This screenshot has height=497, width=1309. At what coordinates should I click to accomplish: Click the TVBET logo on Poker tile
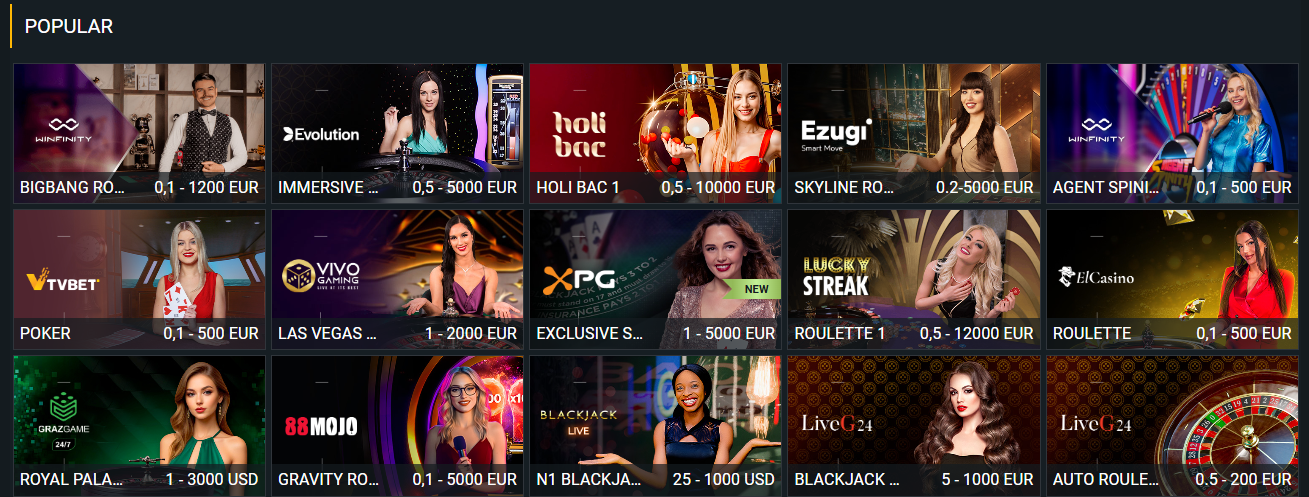tap(62, 282)
